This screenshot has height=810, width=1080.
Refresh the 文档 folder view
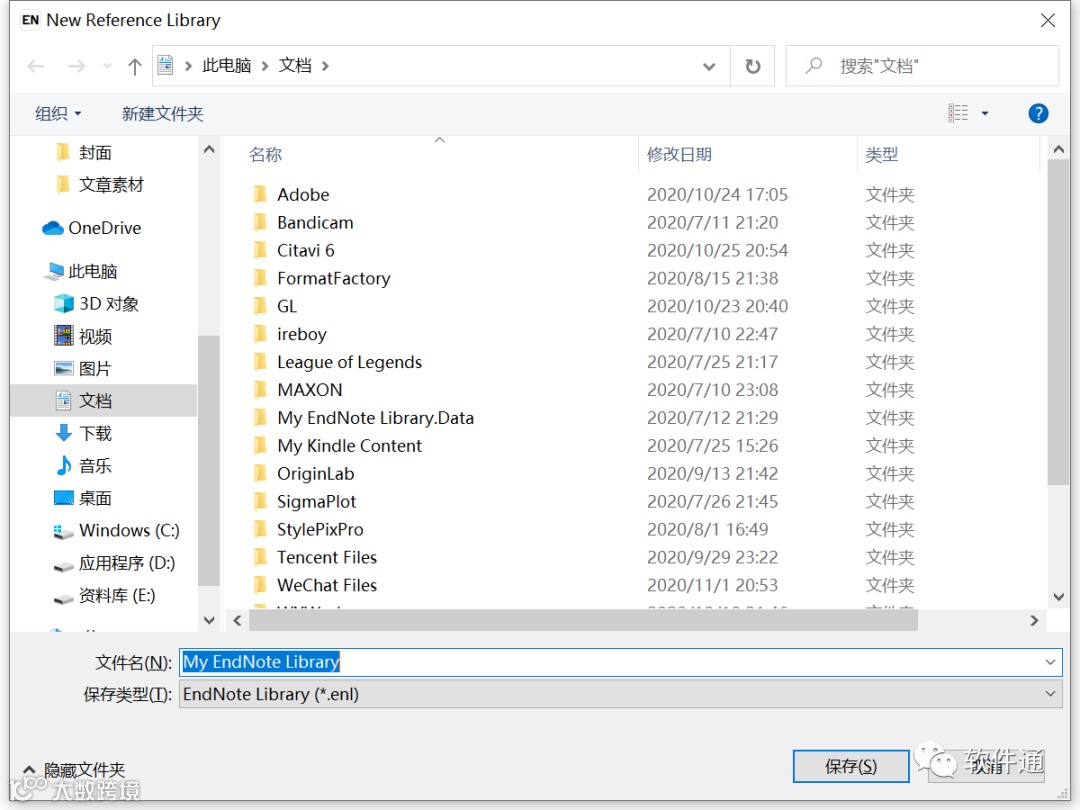coord(753,66)
